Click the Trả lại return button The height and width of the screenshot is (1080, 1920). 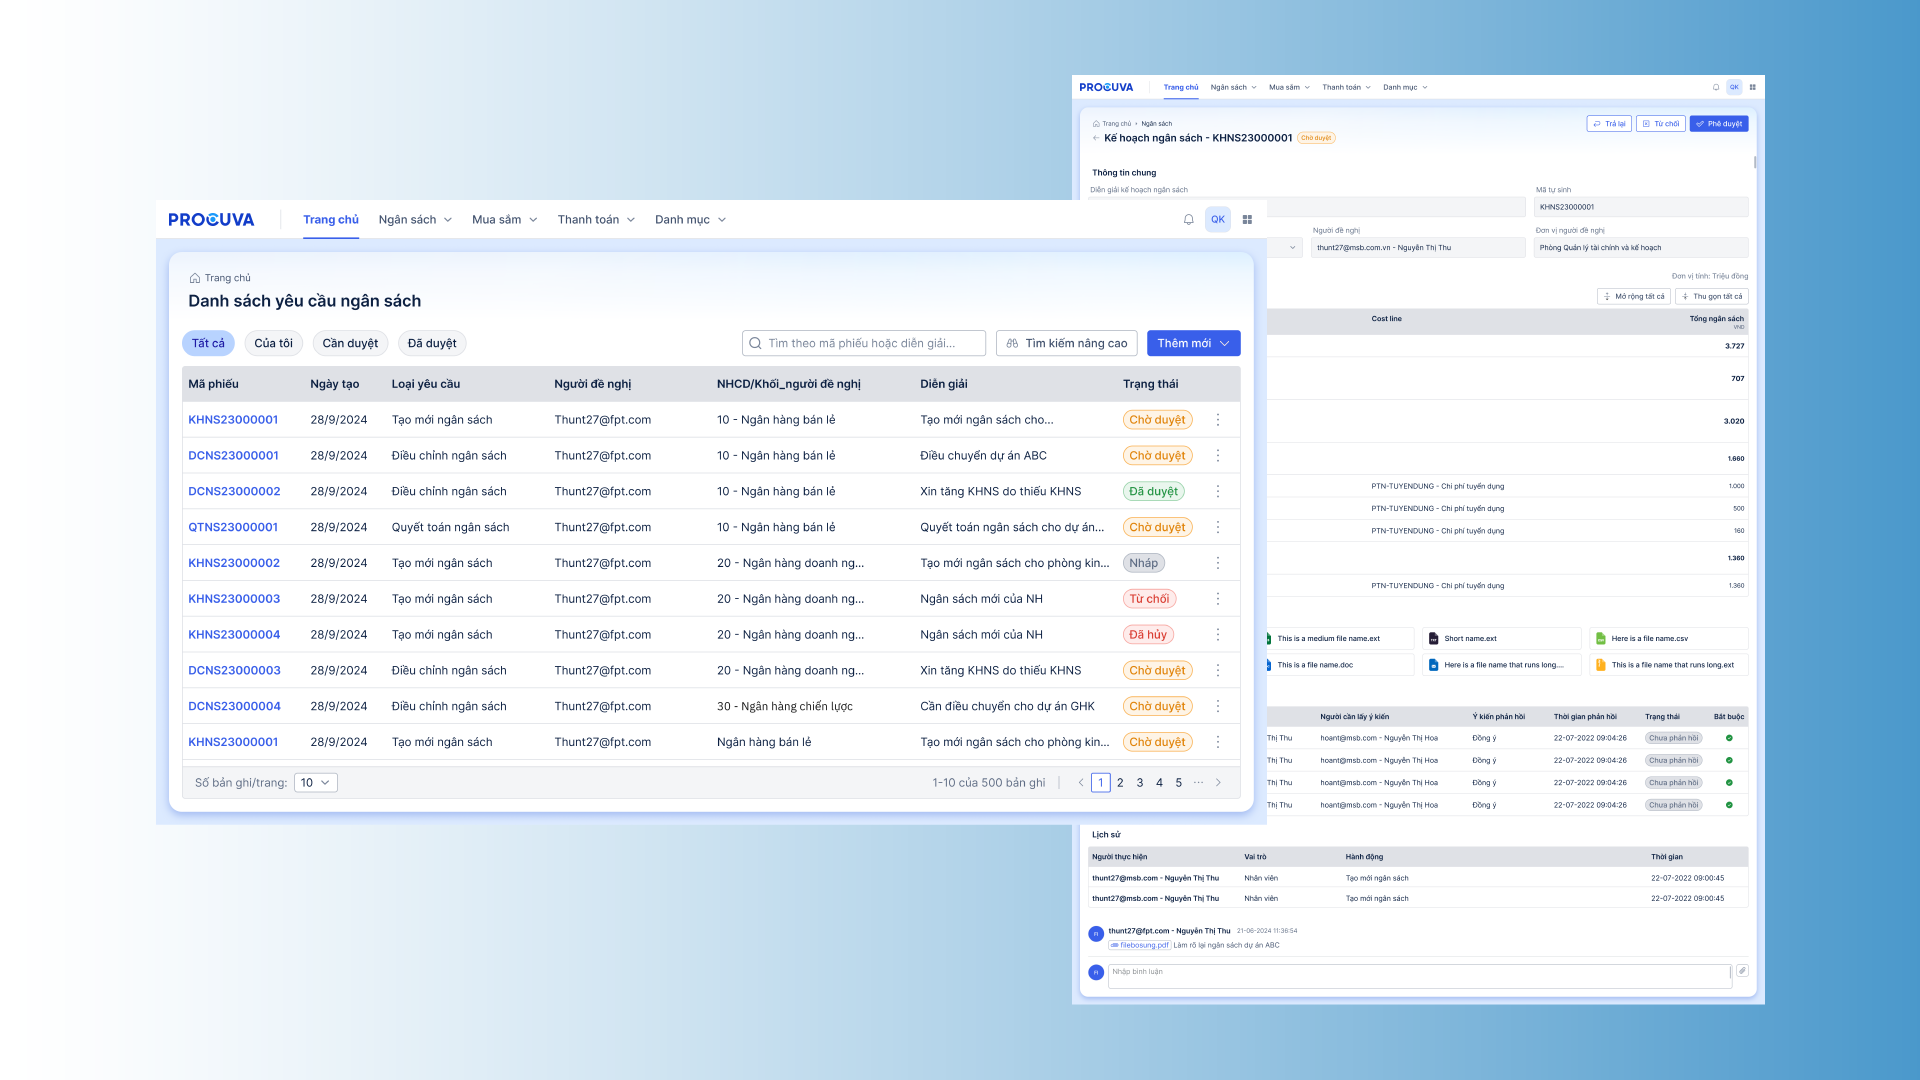(1609, 124)
